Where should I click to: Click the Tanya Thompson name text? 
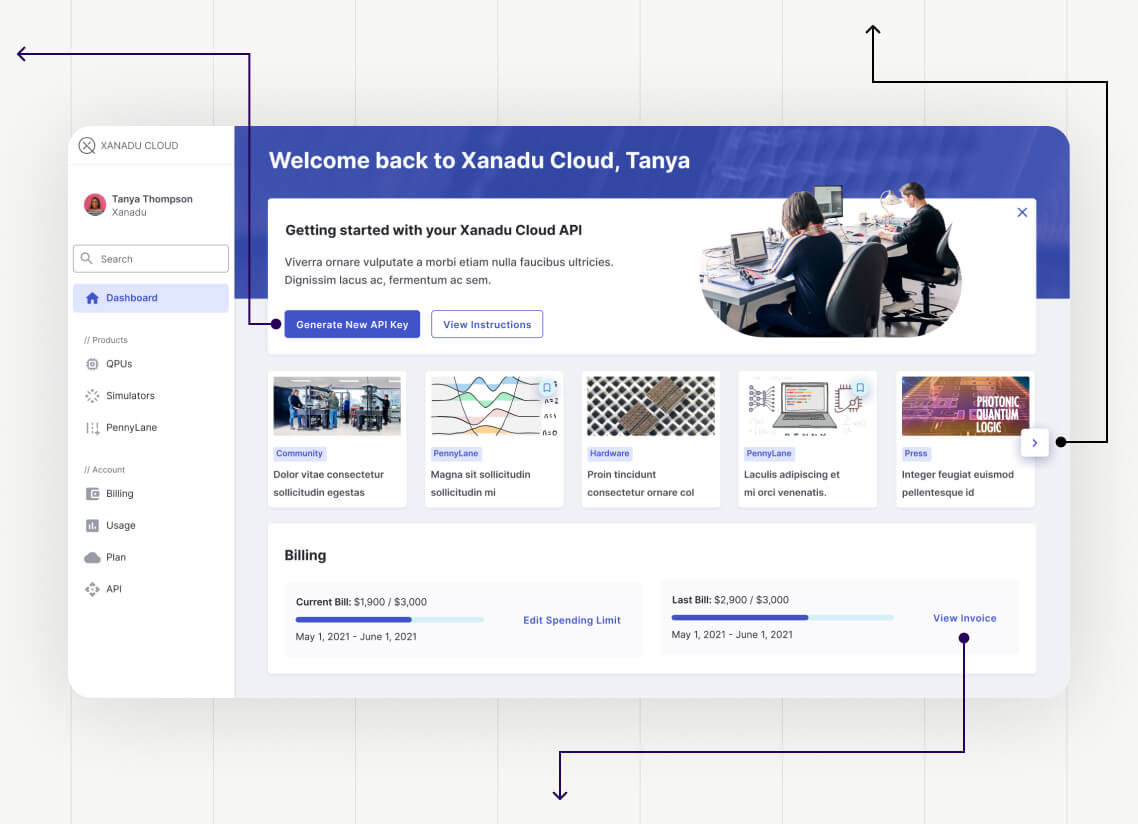(x=152, y=199)
